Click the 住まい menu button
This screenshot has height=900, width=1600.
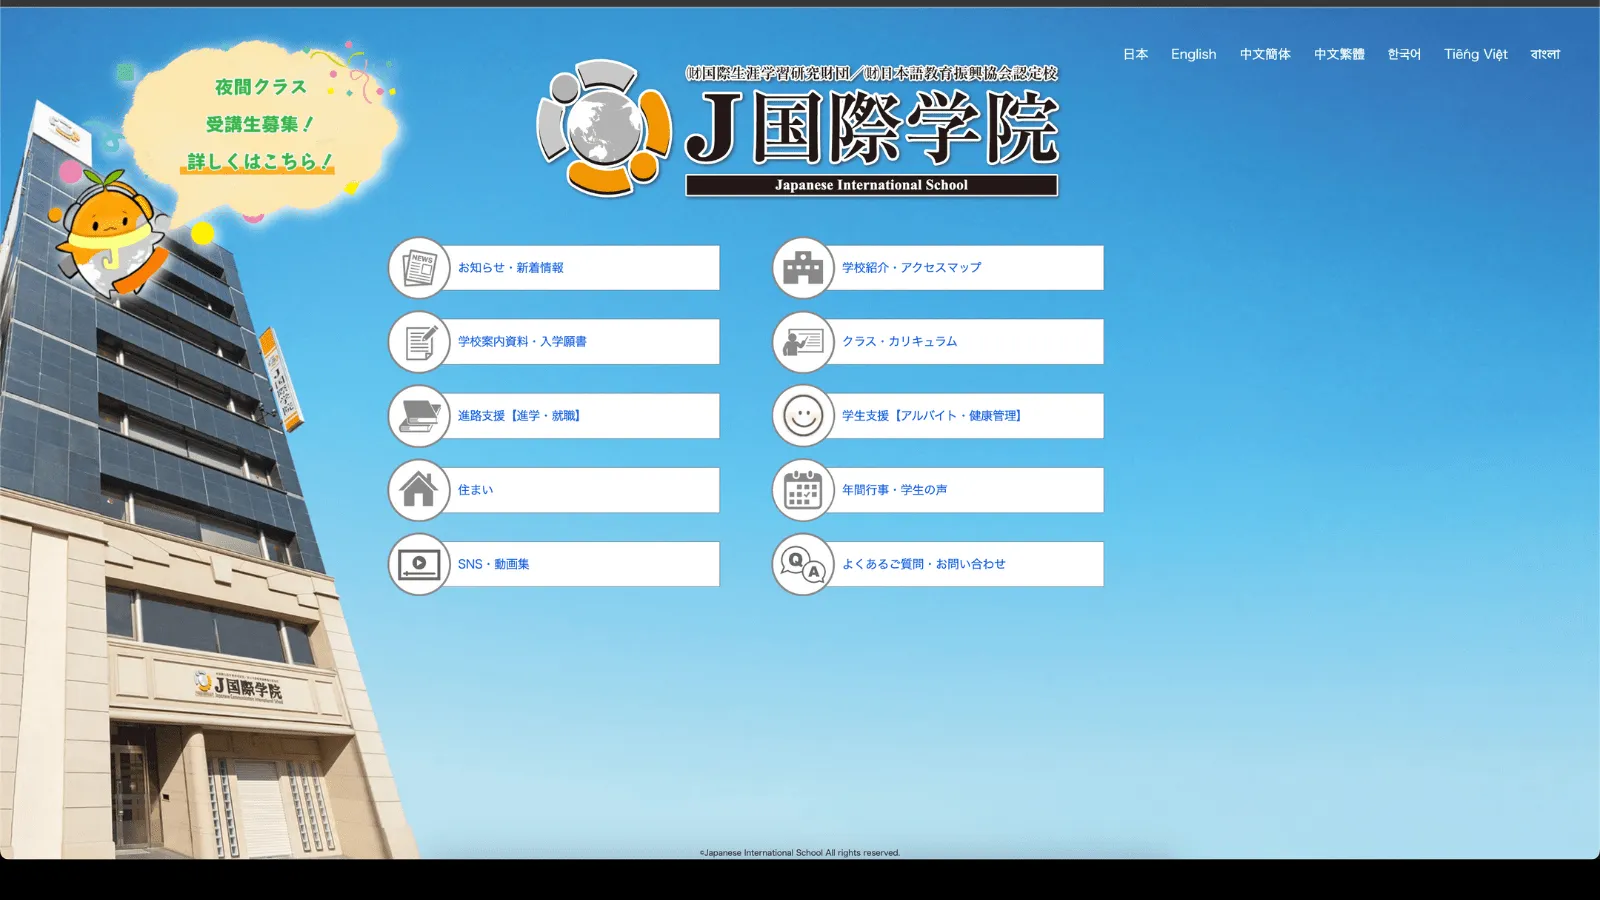click(x=553, y=489)
